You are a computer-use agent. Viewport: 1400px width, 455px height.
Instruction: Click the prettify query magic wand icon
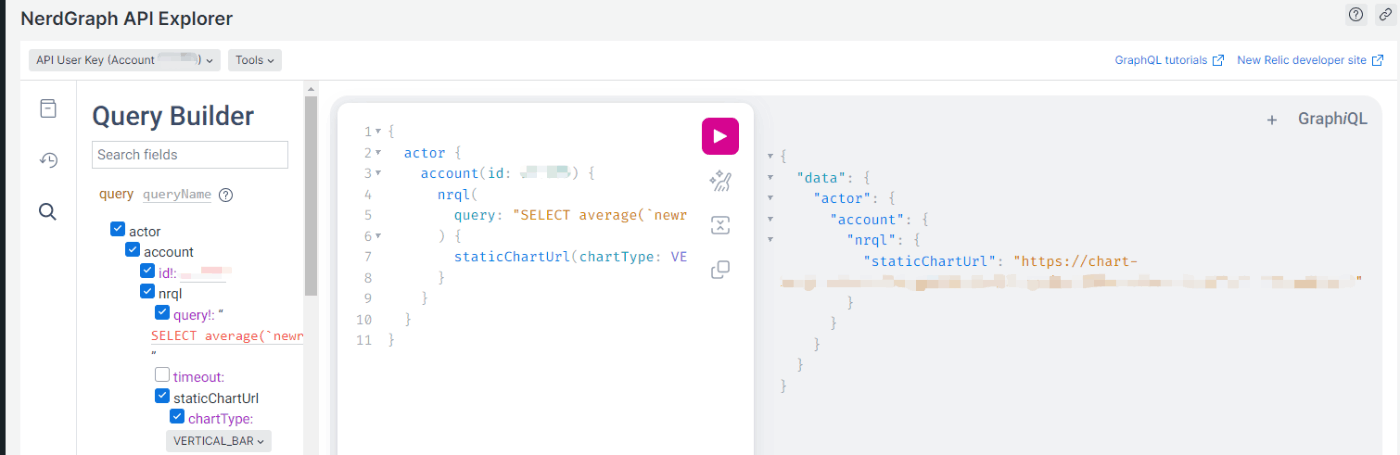click(720, 181)
